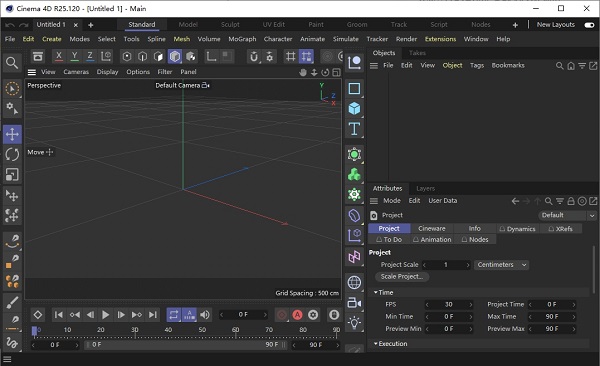Open Objects manager hamburger menu
This screenshot has width=600, height=366.
coord(374,66)
